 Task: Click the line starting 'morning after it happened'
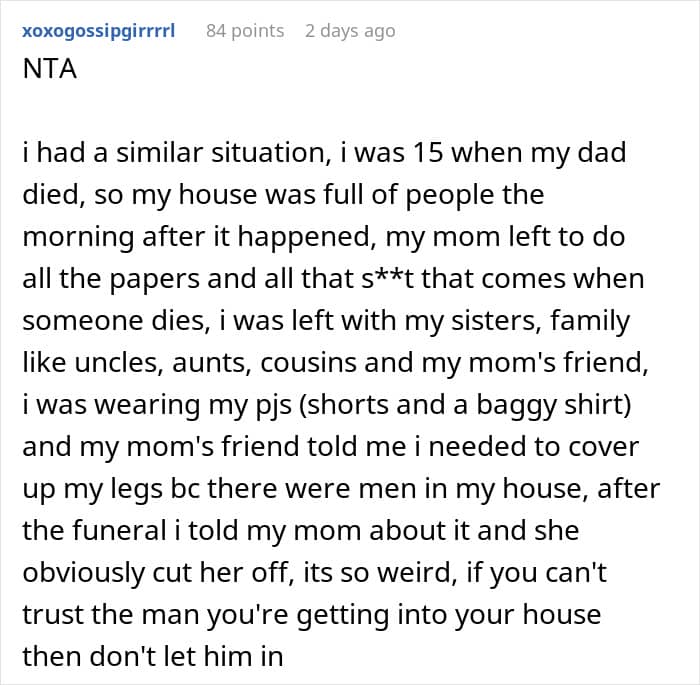point(323,237)
